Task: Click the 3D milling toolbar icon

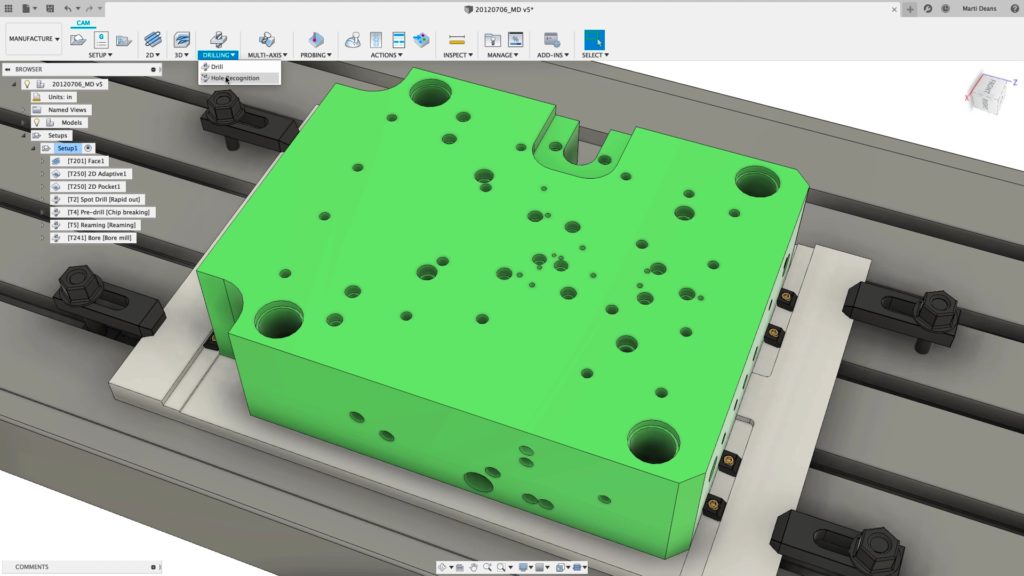Action: click(x=182, y=40)
